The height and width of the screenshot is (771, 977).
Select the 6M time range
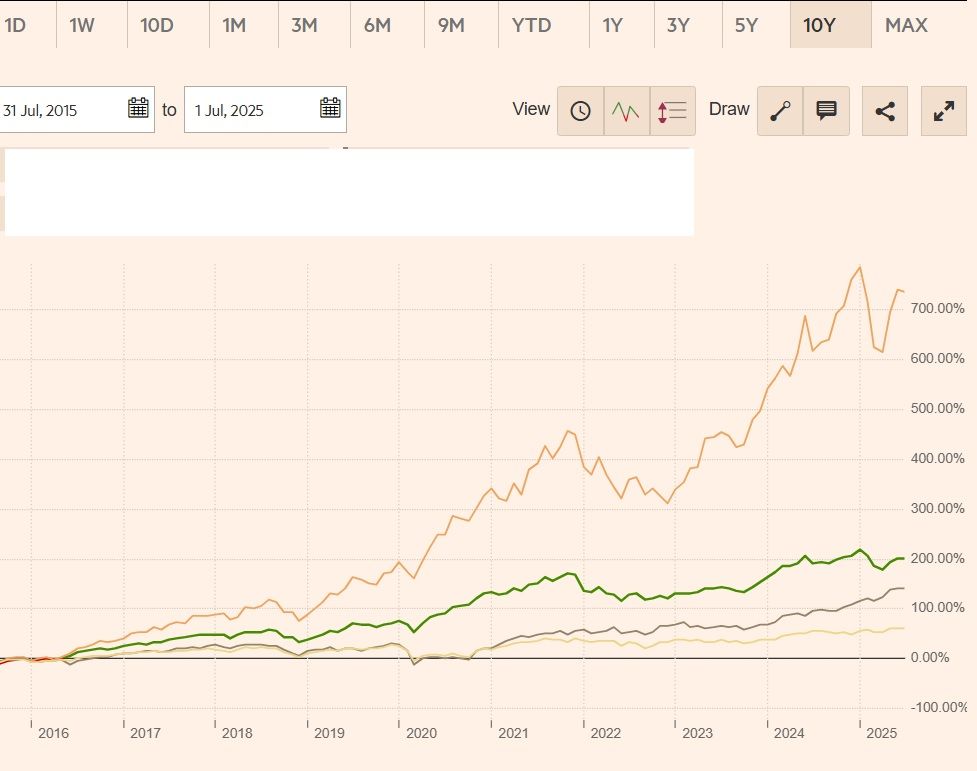[x=377, y=25]
